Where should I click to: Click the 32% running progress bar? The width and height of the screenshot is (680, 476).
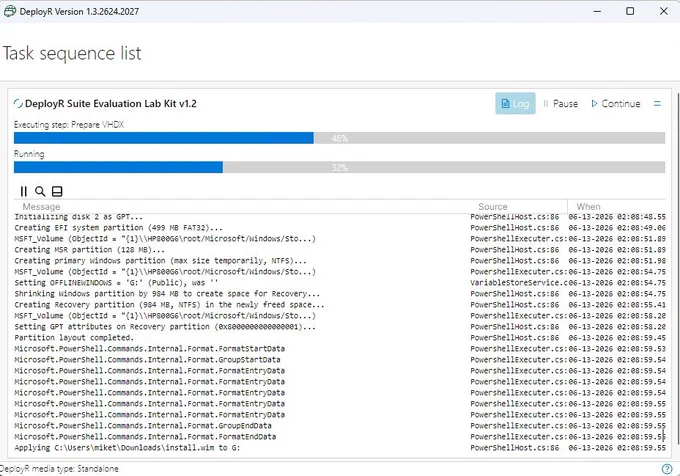click(340, 167)
